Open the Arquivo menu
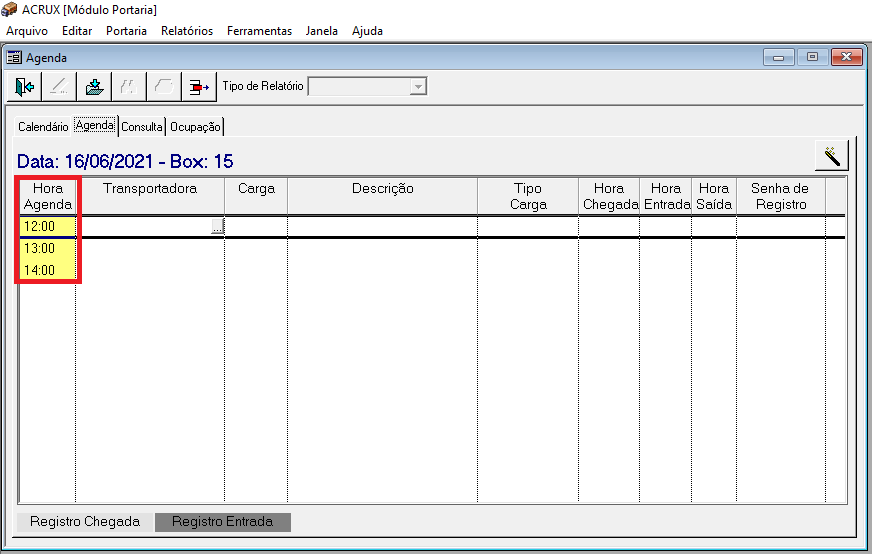This screenshot has width=872, height=555. coord(27,31)
